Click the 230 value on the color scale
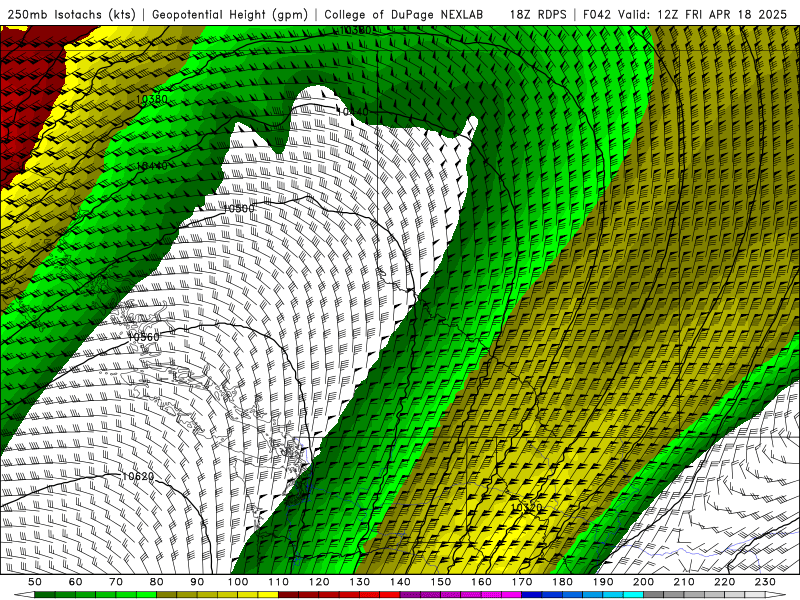This screenshot has width=800, height=600. coord(765,582)
